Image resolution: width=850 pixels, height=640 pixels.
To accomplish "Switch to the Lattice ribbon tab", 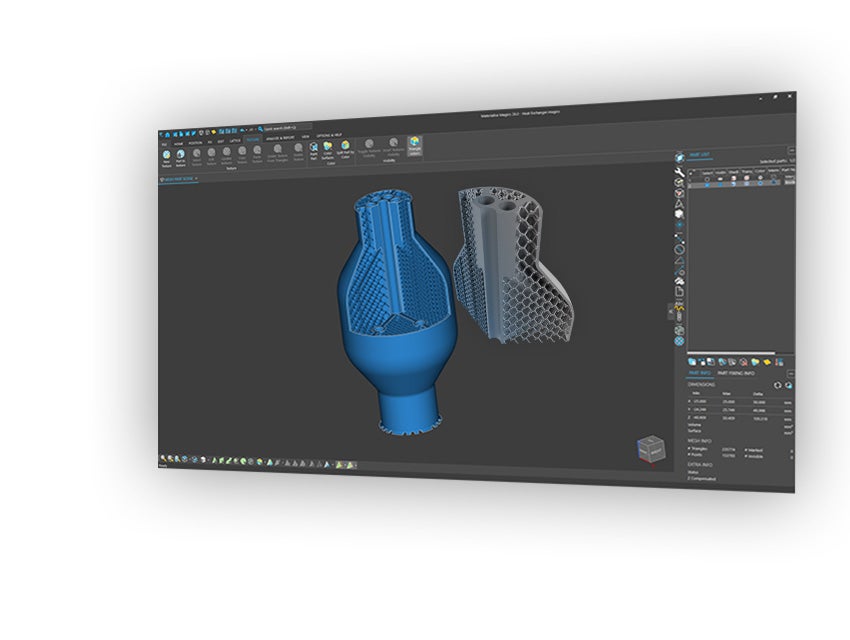I will click(233, 140).
